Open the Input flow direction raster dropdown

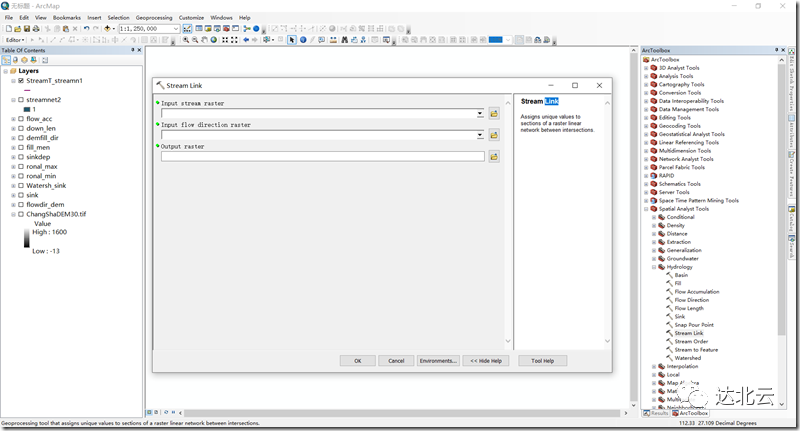click(480, 135)
